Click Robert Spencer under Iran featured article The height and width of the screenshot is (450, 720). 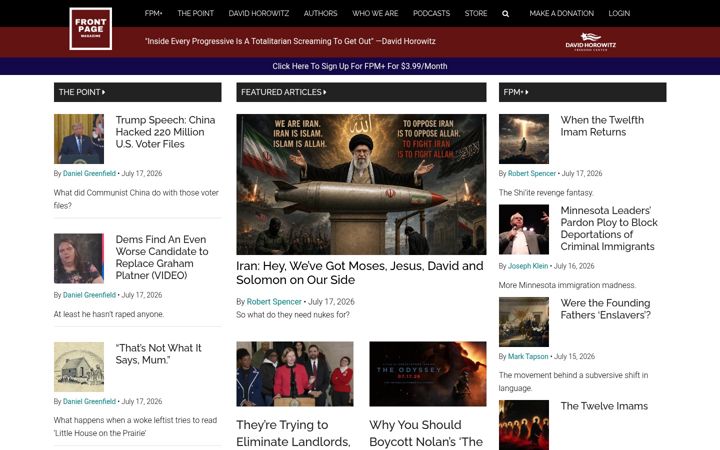click(x=274, y=302)
